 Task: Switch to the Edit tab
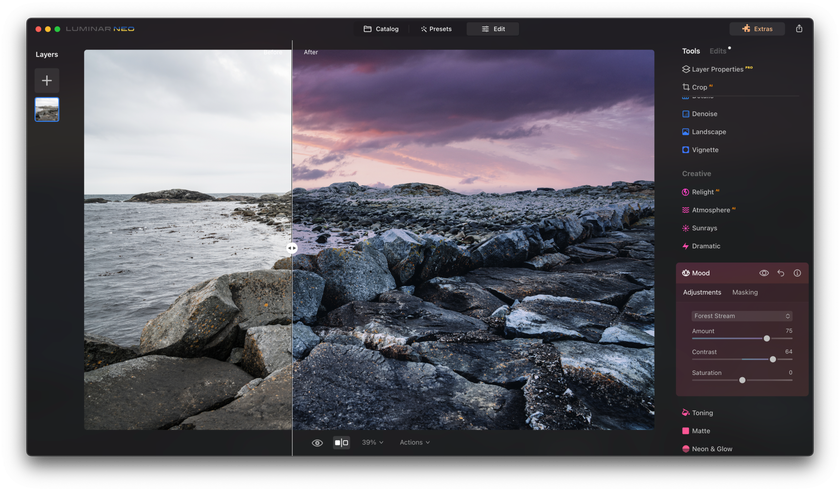pyautogui.click(x=493, y=29)
